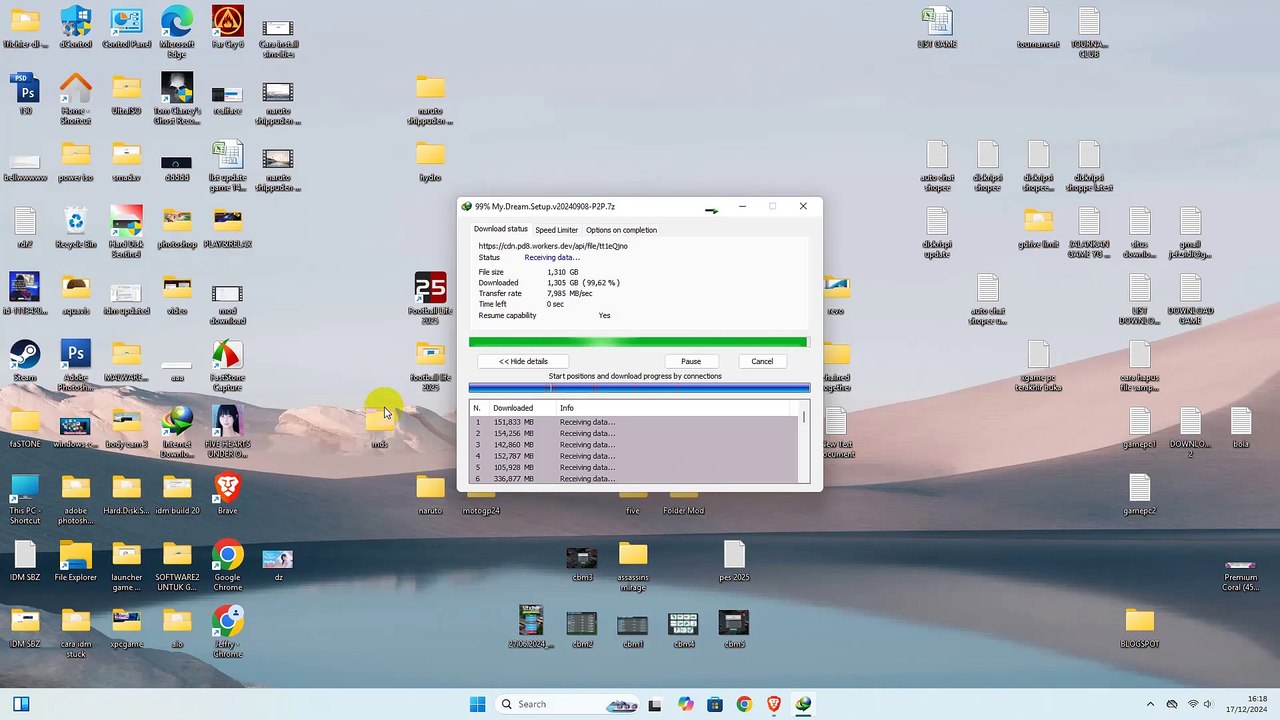
Task: Click the taskbar Search box
Action: coord(567,704)
